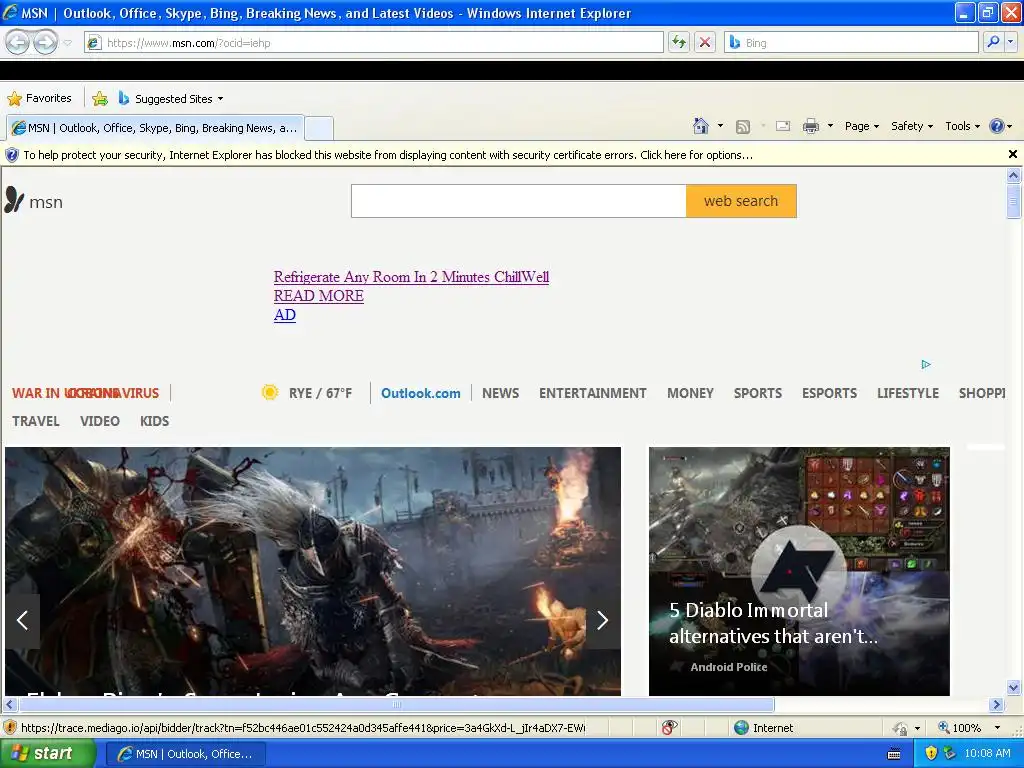This screenshot has width=1024, height=768.
Task: Click vertical scrollbar up arrow
Action: pyautogui.click(x=1014, y=175)
